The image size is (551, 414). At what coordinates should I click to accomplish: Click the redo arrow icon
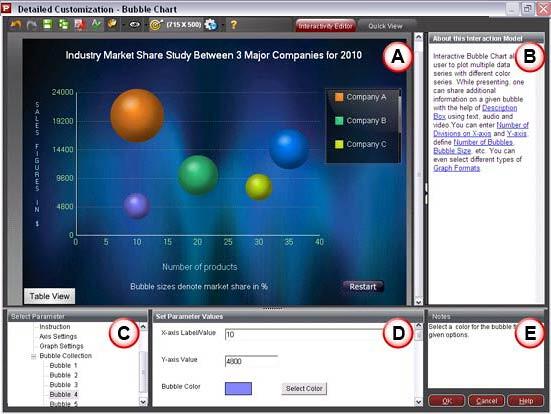pos(32,25)
